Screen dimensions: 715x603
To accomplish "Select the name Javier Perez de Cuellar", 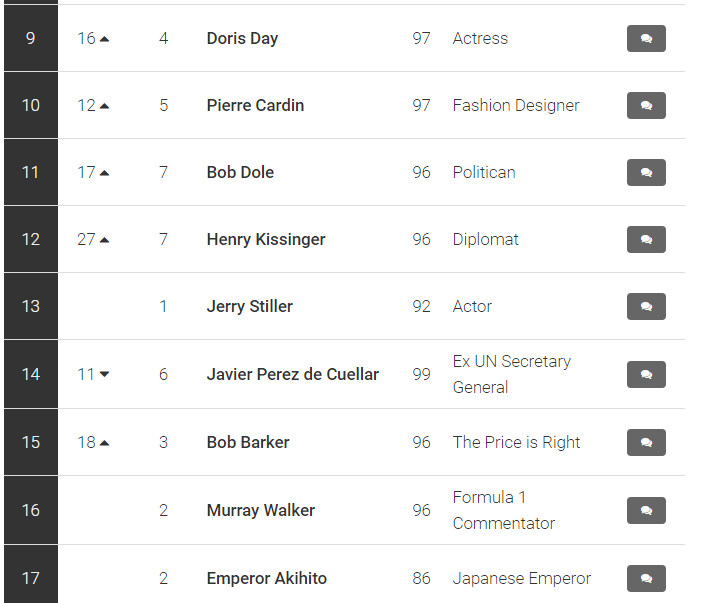I will 293,374.
